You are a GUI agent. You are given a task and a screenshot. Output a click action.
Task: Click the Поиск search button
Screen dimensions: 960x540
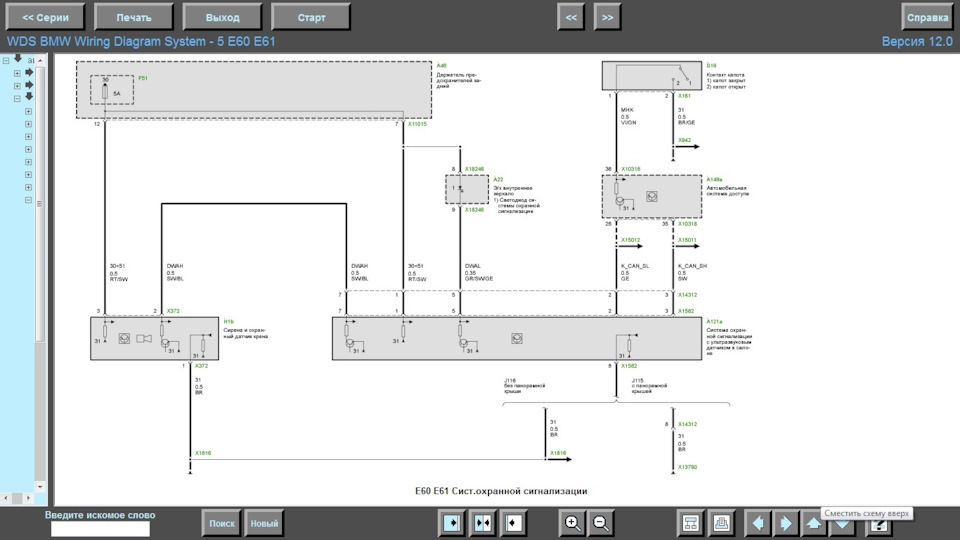click(x=222, y=523)
